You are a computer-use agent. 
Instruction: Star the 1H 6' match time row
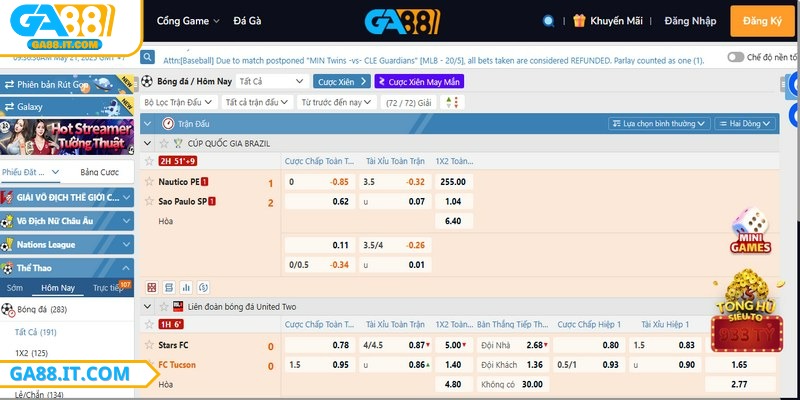pos(149,324)
